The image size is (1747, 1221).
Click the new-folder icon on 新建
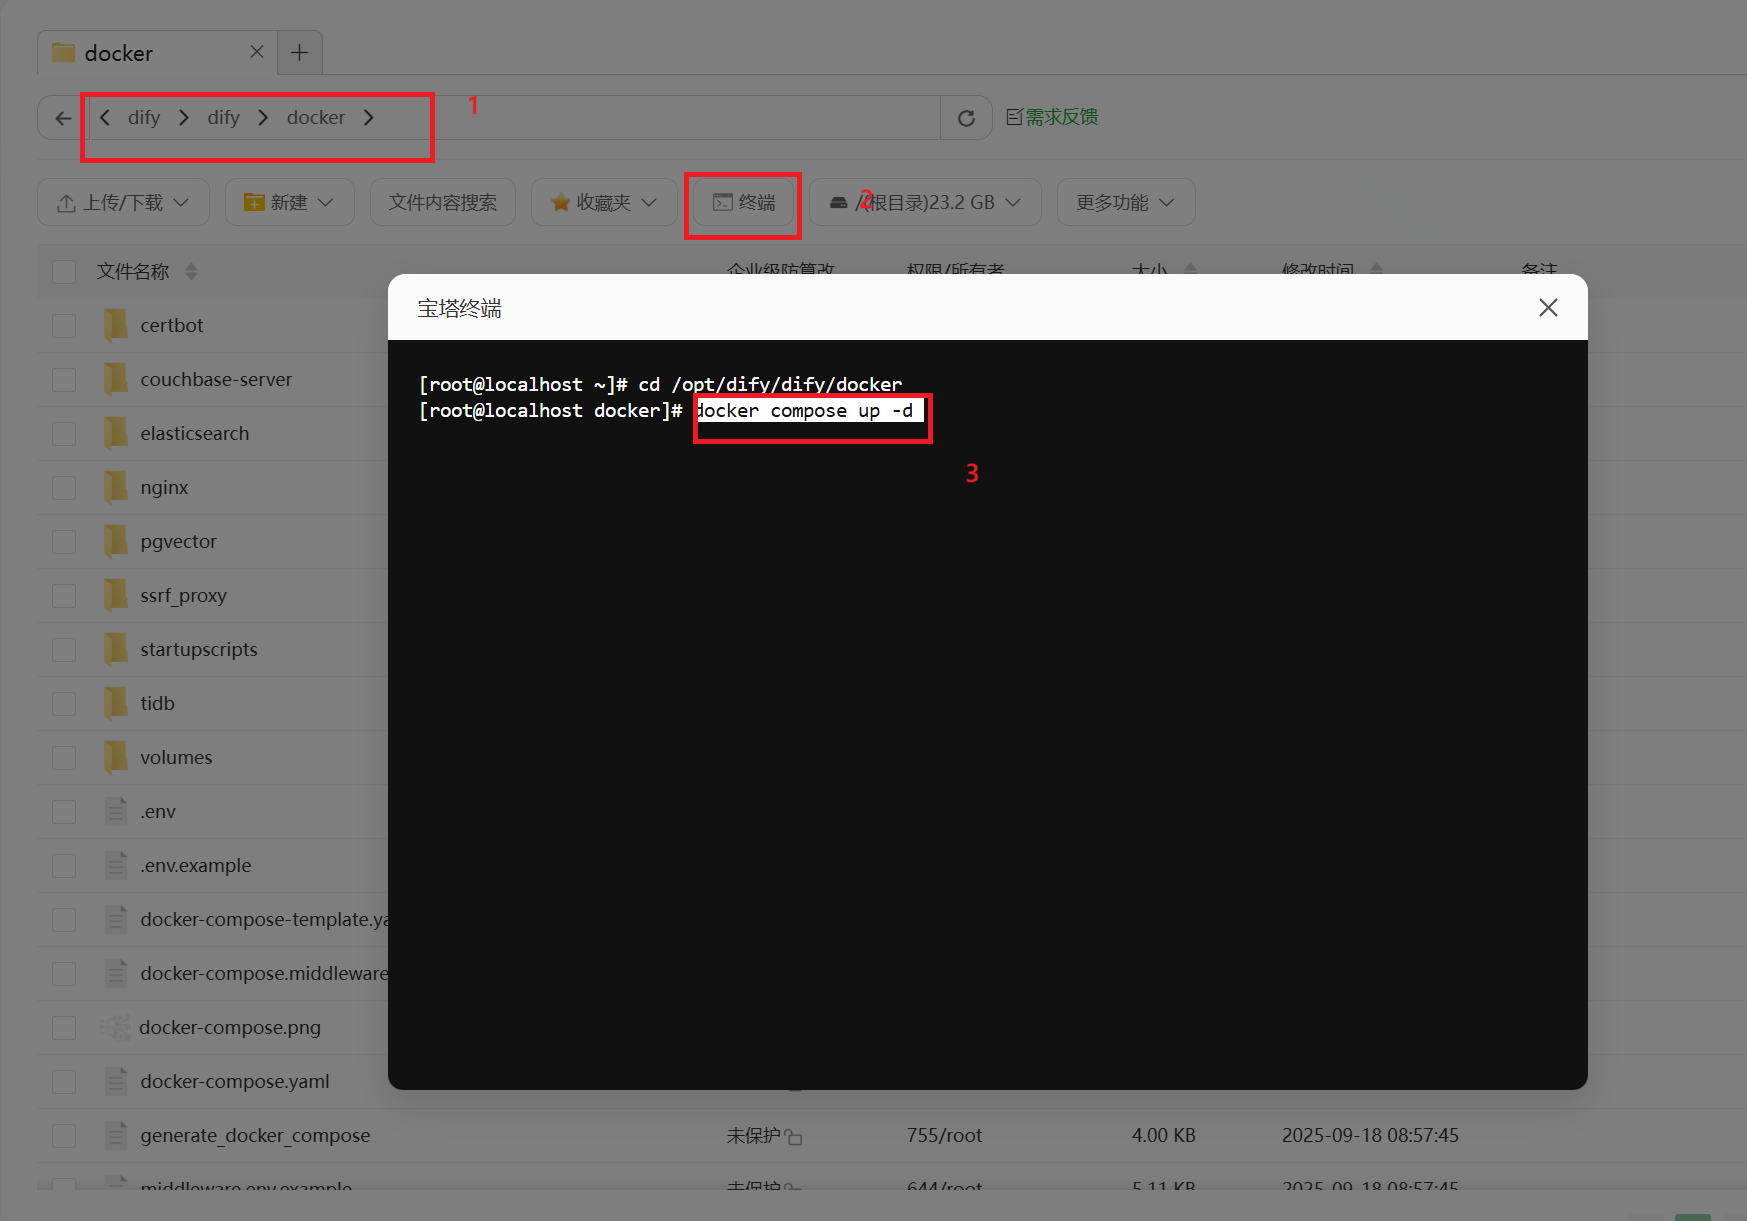[x=253, y=202]
